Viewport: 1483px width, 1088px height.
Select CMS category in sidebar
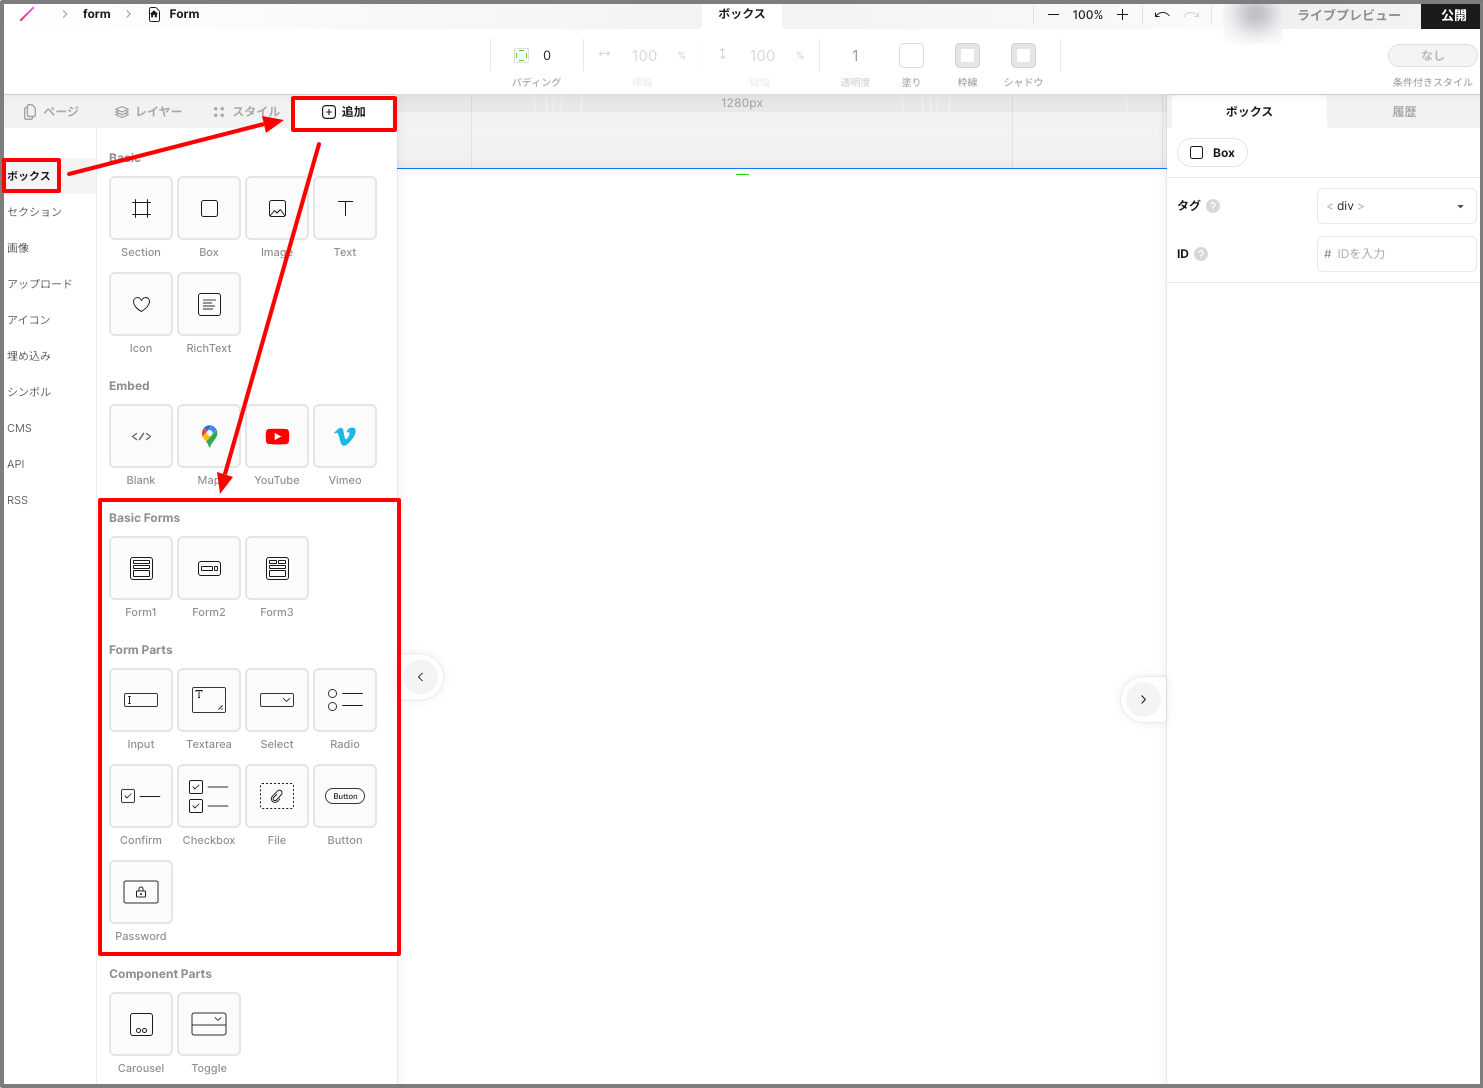click(x=20, y=428)
